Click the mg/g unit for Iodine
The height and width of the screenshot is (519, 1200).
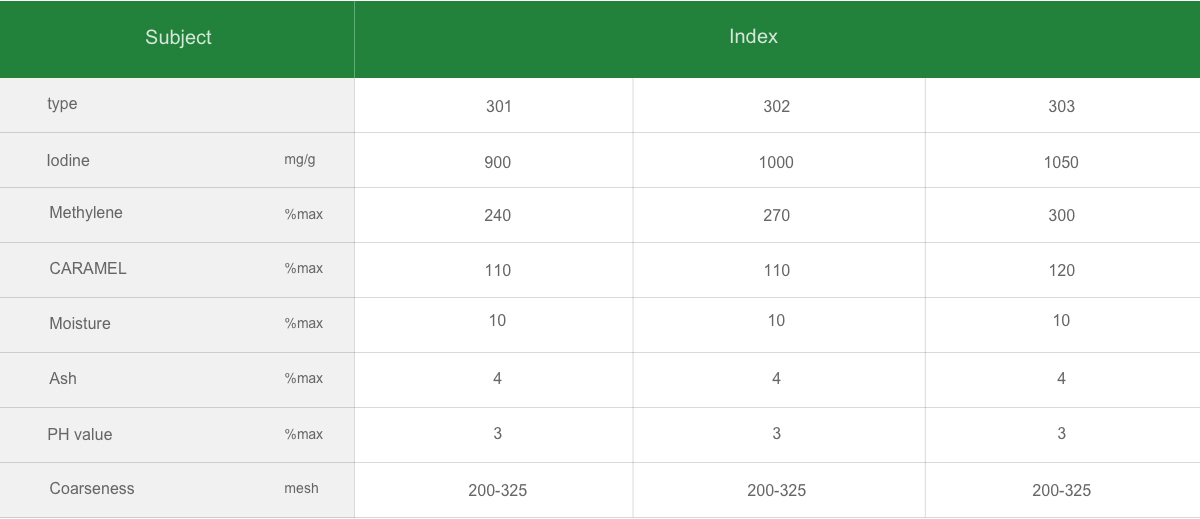pyautogui.click(x=300, y=160)
